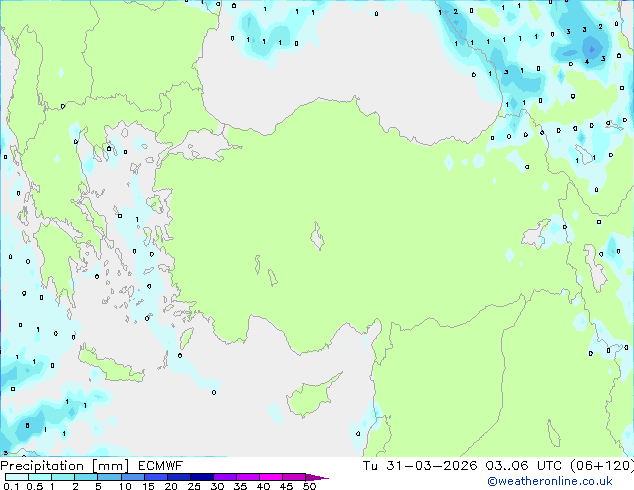Click the Precipitation [mm] title label

click(x=65, y=466)
